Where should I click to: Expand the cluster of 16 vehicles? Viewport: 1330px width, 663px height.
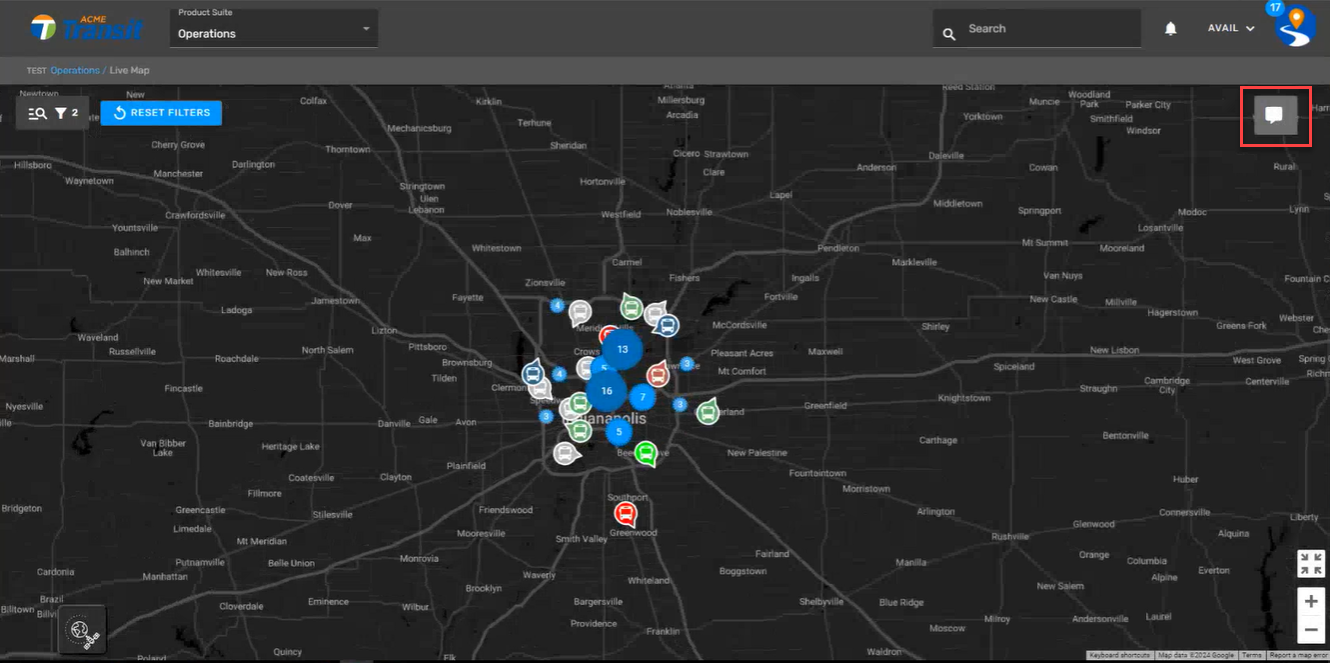click(606, 391)
